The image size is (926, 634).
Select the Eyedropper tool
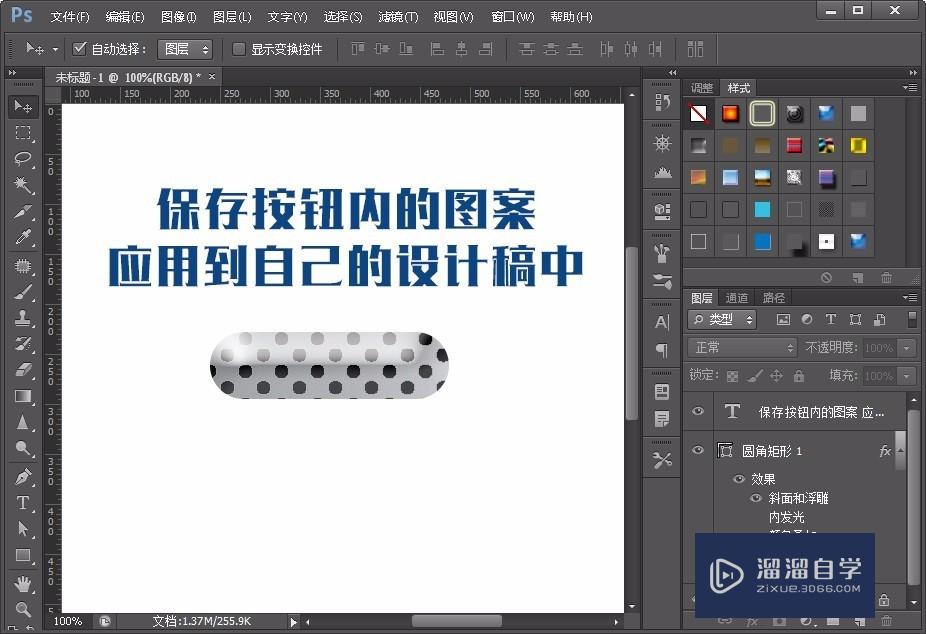coord(23,237)
